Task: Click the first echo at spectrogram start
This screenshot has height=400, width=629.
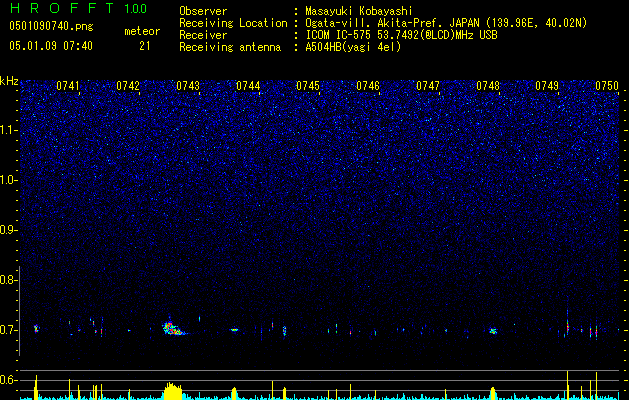Action: [37, 329]
